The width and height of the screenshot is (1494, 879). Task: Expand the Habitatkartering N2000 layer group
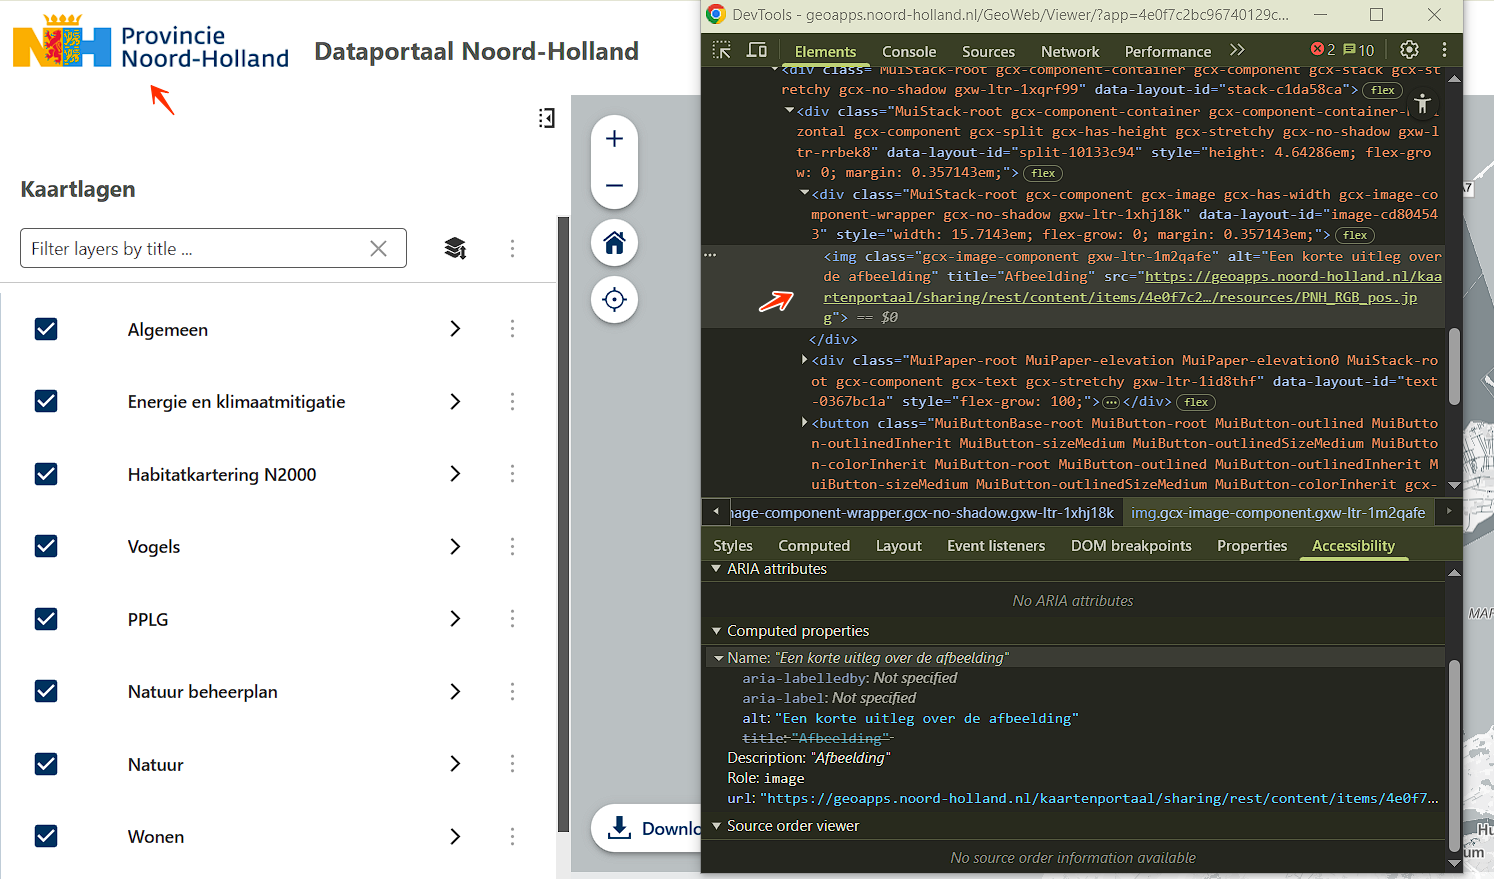tap(455, 474)
